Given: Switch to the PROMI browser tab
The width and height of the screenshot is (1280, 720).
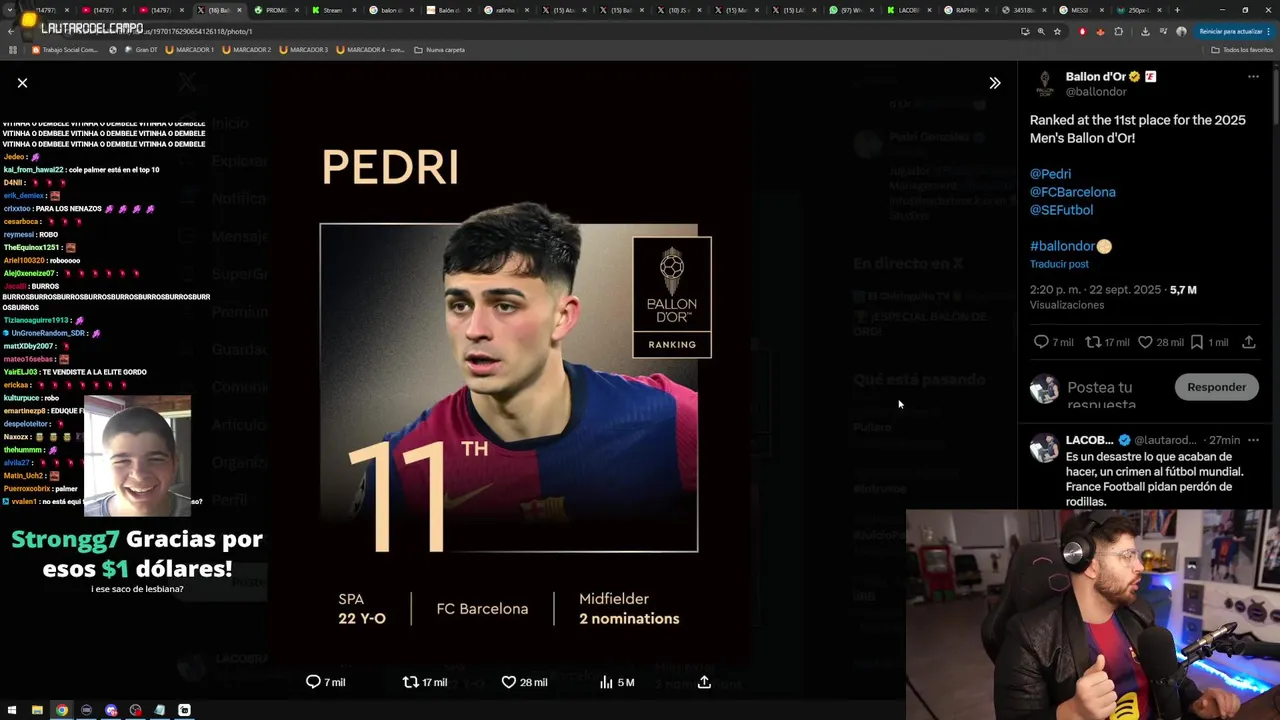Looking at the screenshot, I should pos(276,10).
